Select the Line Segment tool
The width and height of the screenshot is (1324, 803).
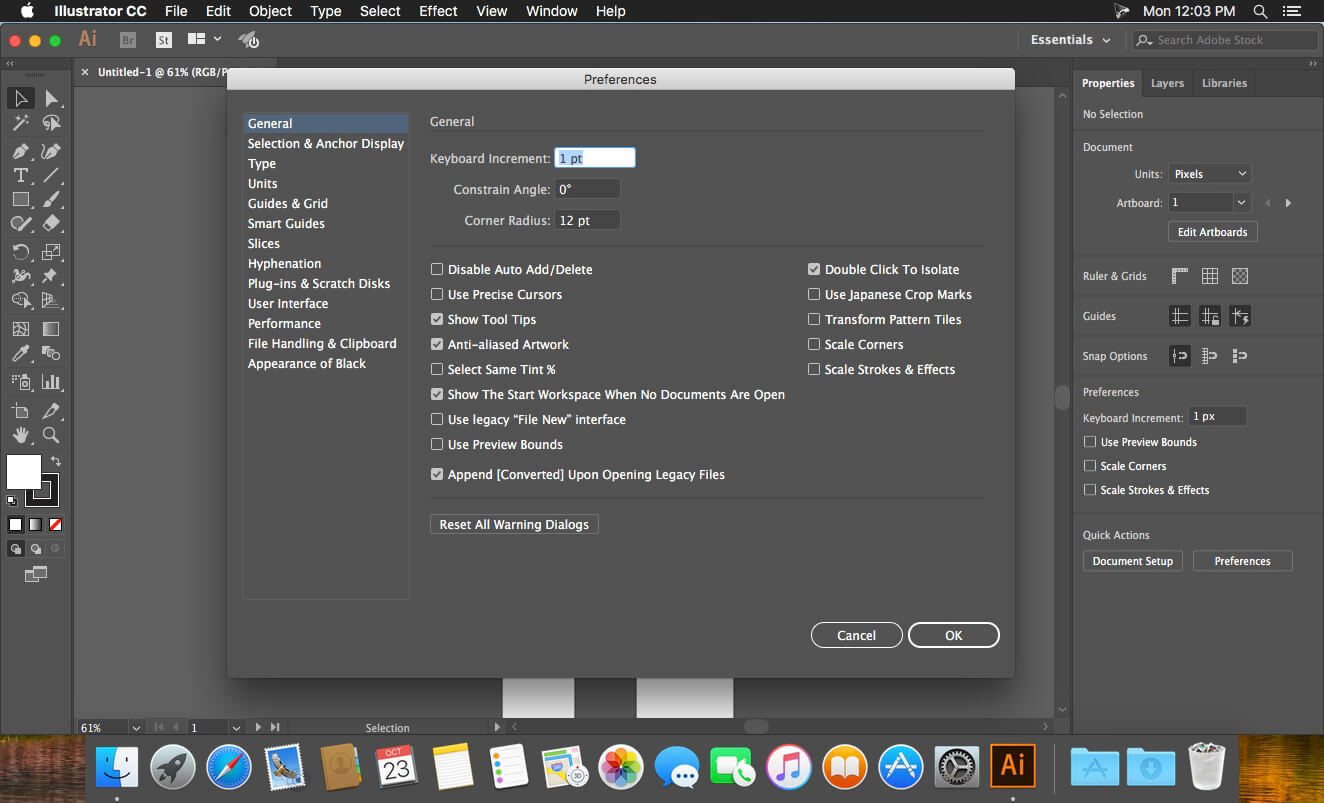[x=51, y=175]
